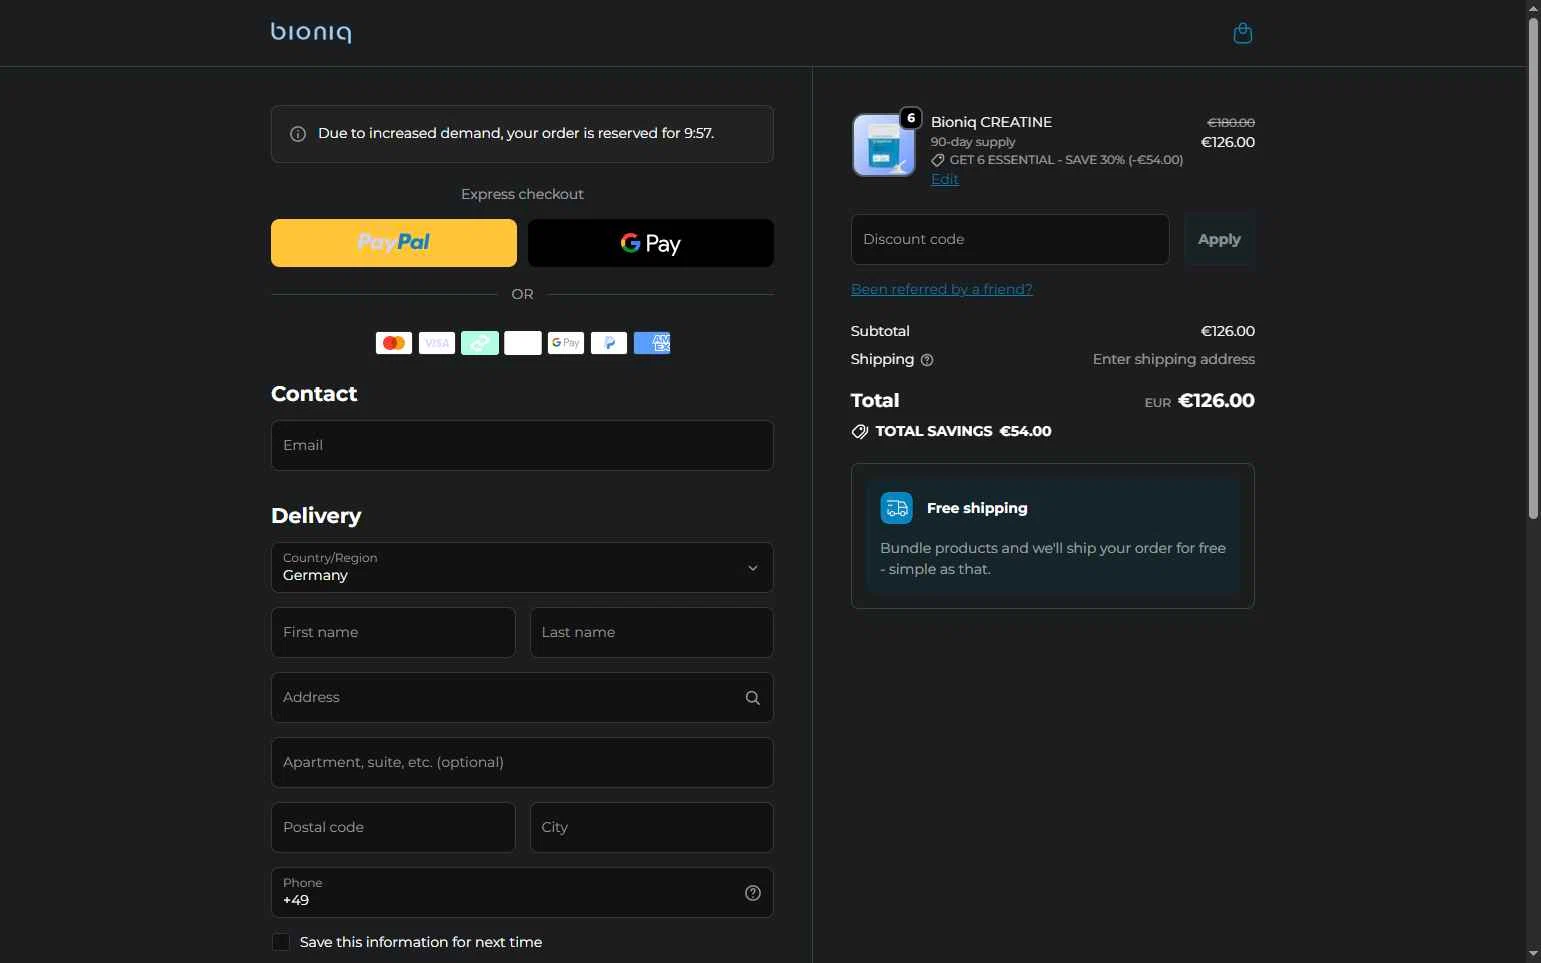Focus the Phone number field
The width and height of the screenshot is (1541, 963).
click(x=522, y=892)
